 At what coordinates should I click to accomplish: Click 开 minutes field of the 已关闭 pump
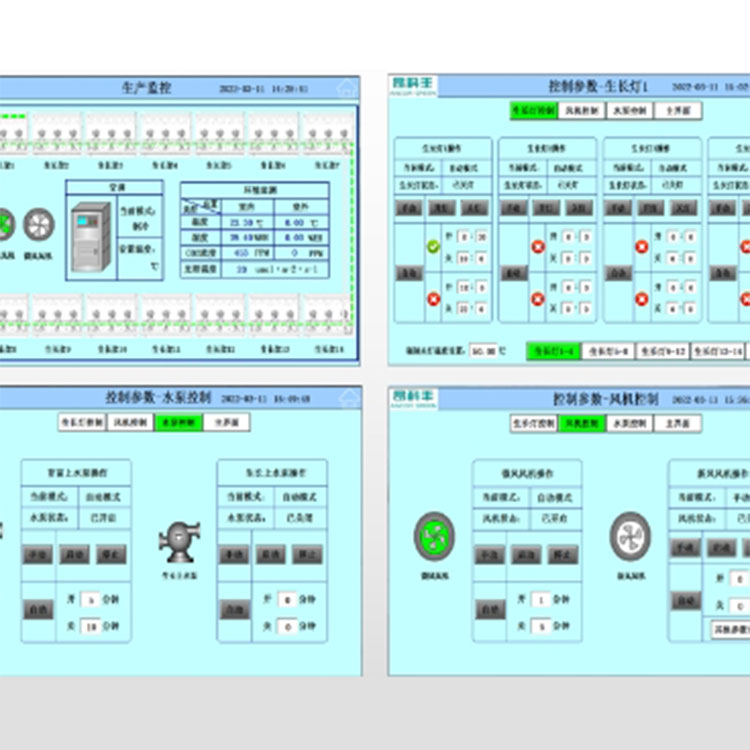287,599
